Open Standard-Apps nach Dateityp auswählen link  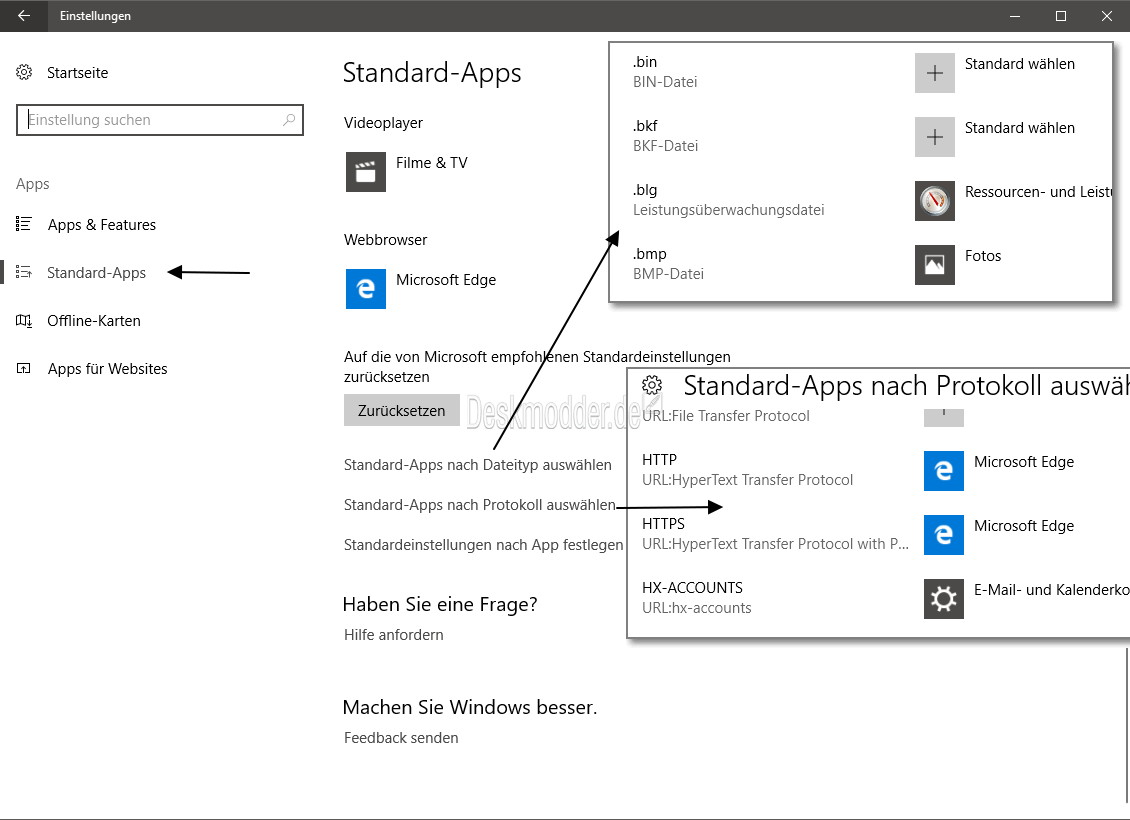[x=477, y=465]
